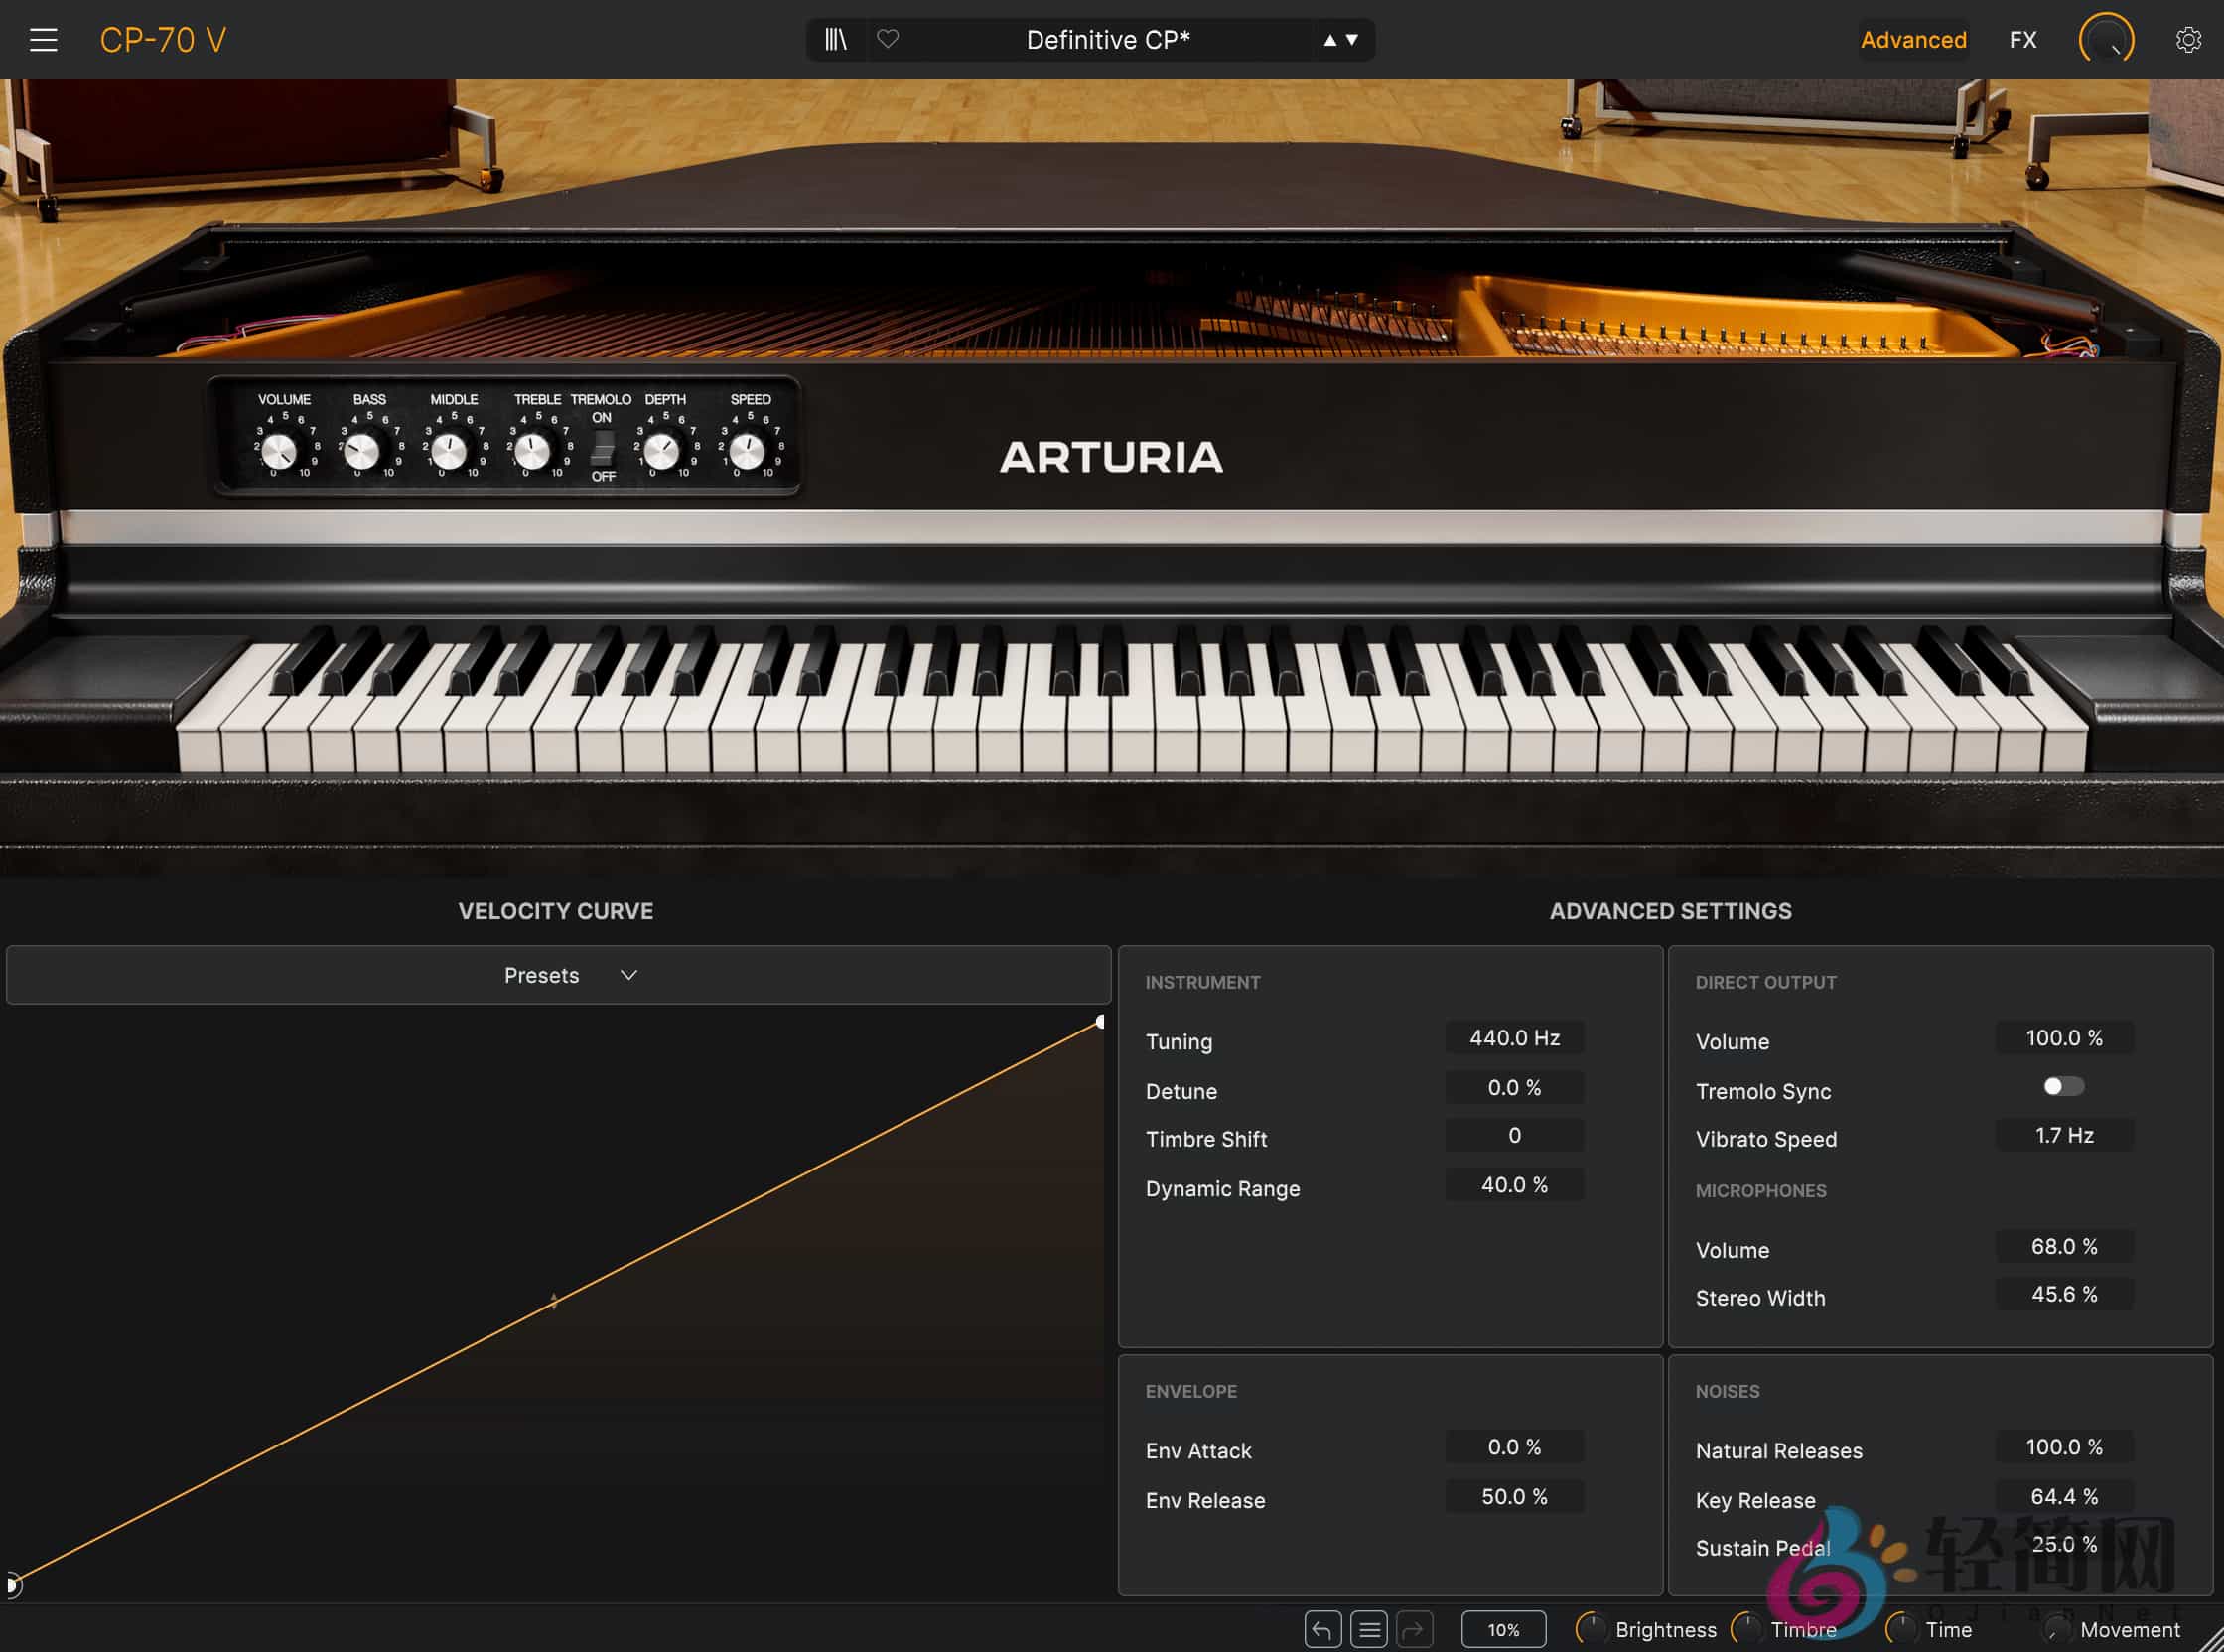This screenshot has height=1652, width=2224.
Task: Click the Tuning 440.0 Hz value field
Action: [x=1513, y=1038]
